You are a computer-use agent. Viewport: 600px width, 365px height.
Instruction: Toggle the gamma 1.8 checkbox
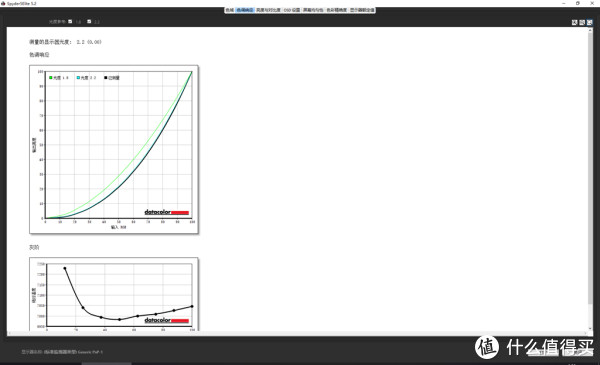pos(70,21)
